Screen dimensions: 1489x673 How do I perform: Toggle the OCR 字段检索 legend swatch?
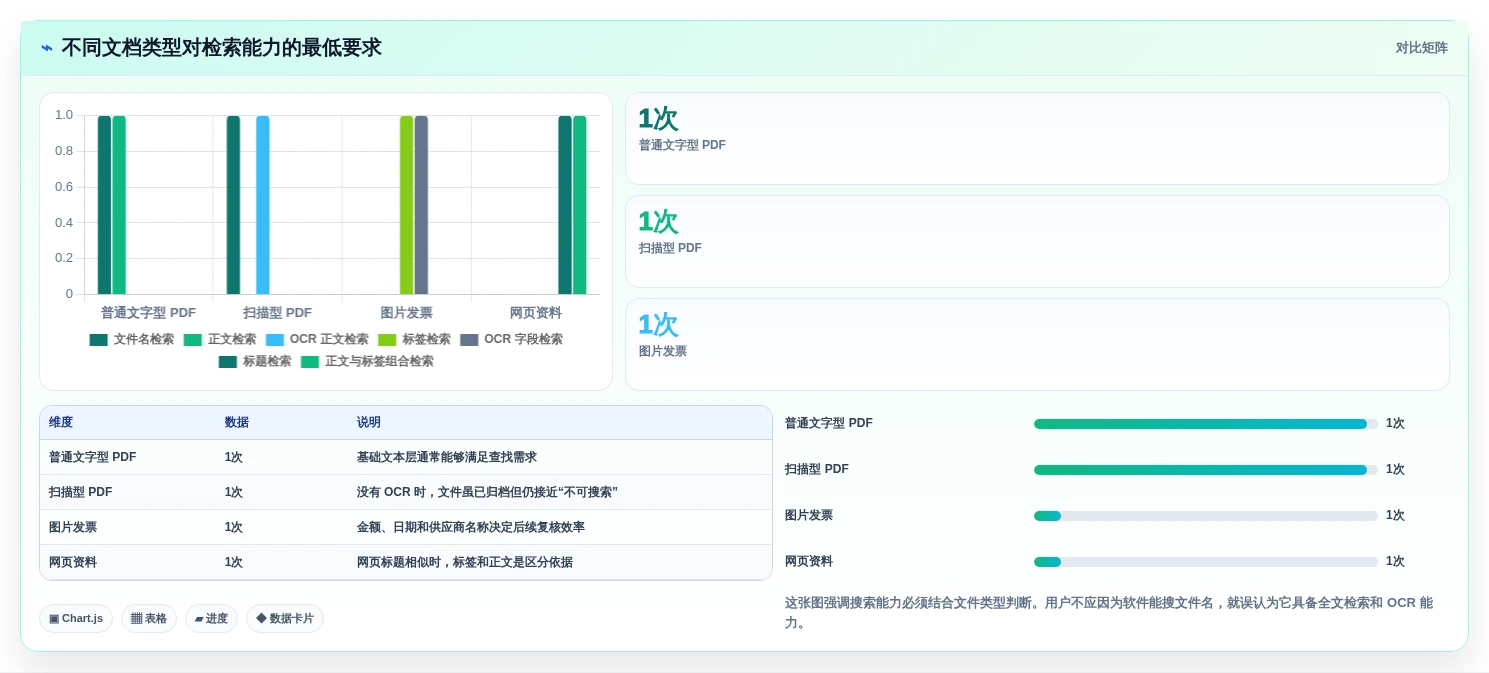coord(469,339)
